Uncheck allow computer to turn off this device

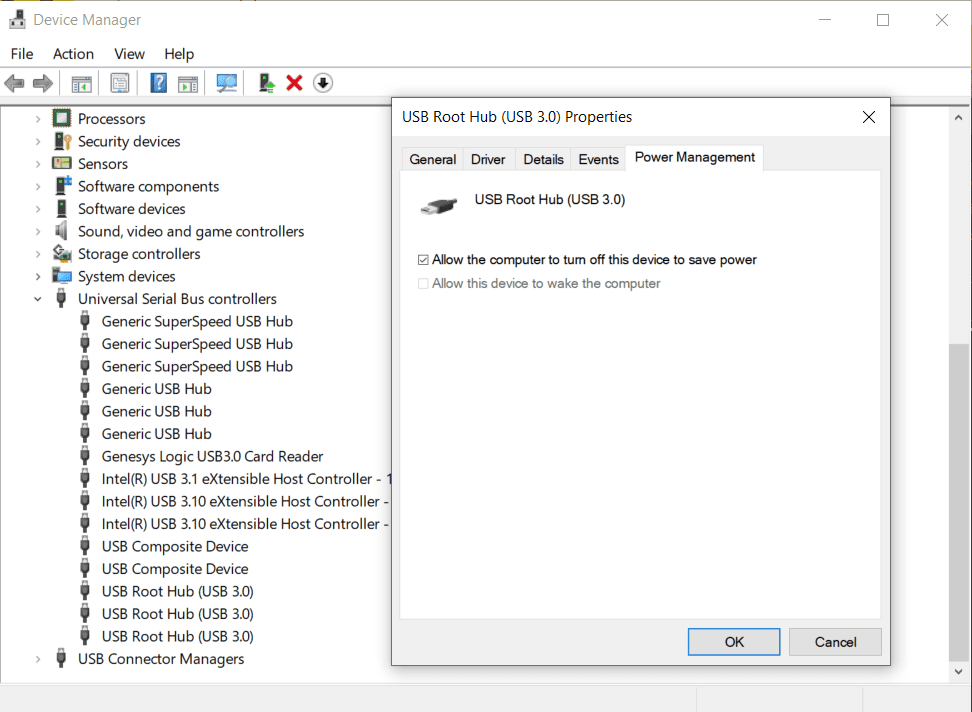(422, 259)
